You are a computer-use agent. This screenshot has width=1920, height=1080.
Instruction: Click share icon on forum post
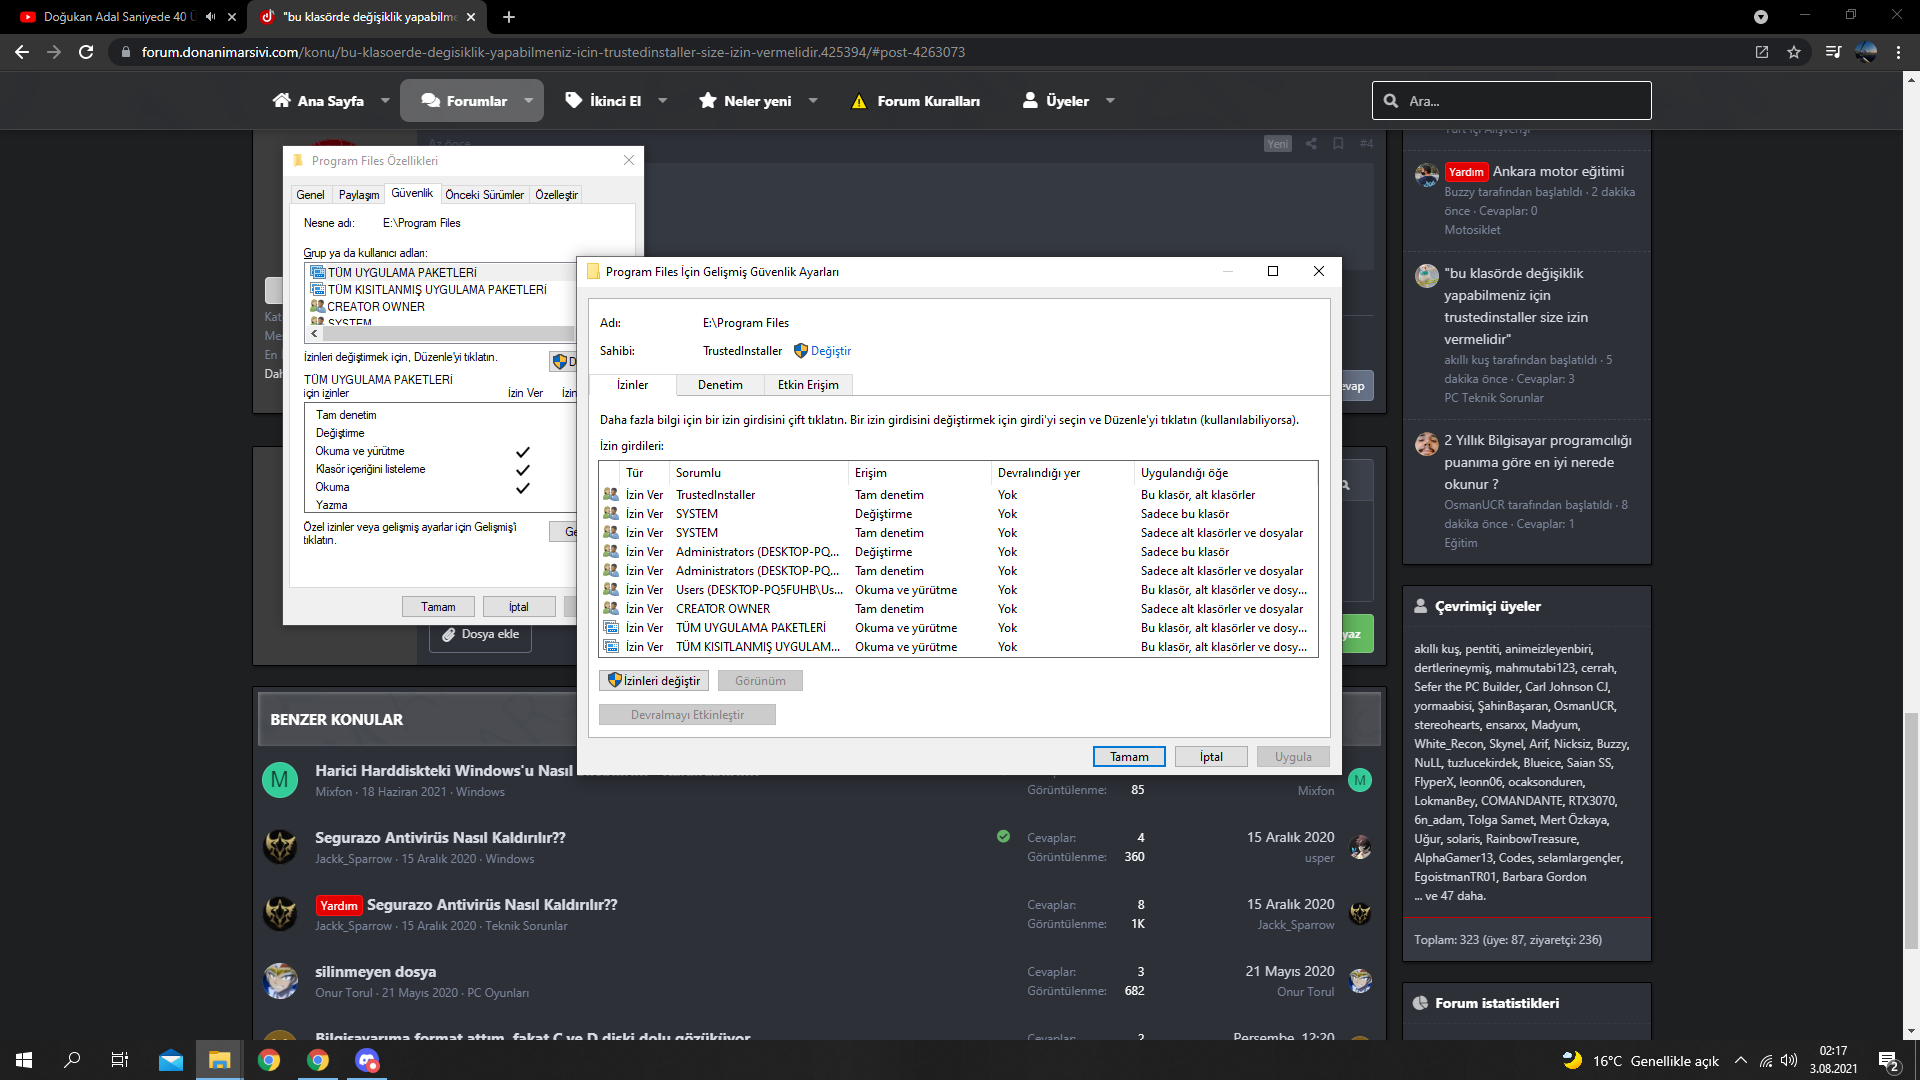pyautogui.click(x=1311, y=143)
